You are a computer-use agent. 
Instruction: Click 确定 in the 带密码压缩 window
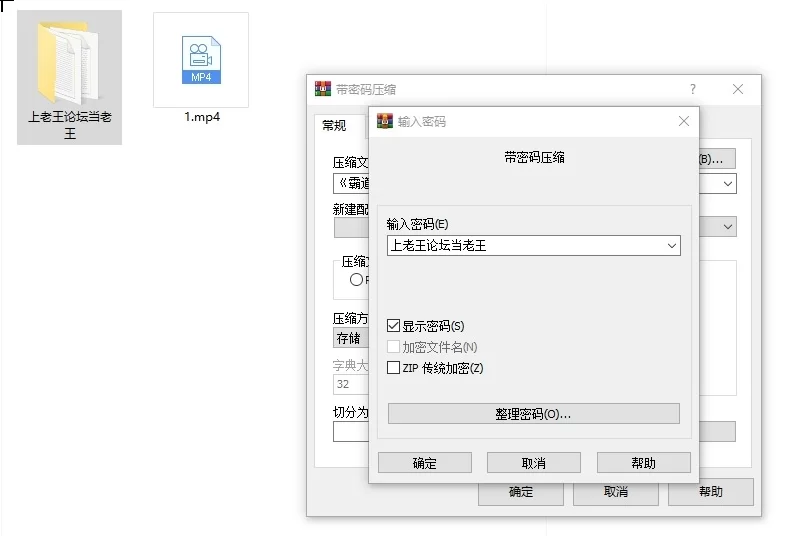coord(520,492)
